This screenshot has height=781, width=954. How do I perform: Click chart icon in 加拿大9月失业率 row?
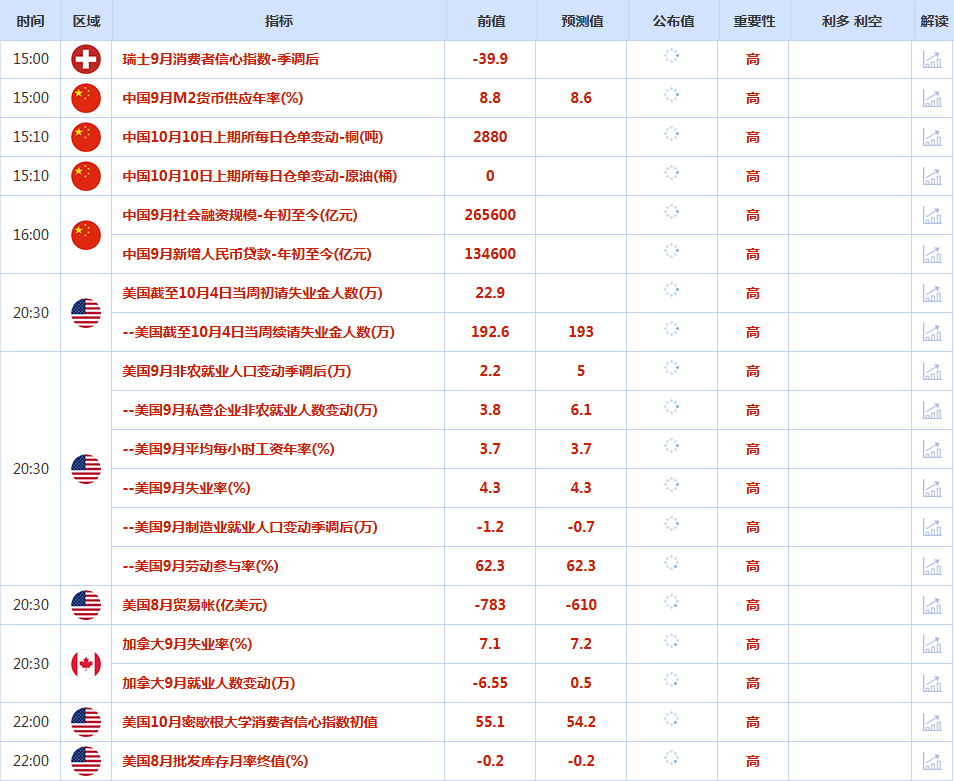tap(932, 644)
